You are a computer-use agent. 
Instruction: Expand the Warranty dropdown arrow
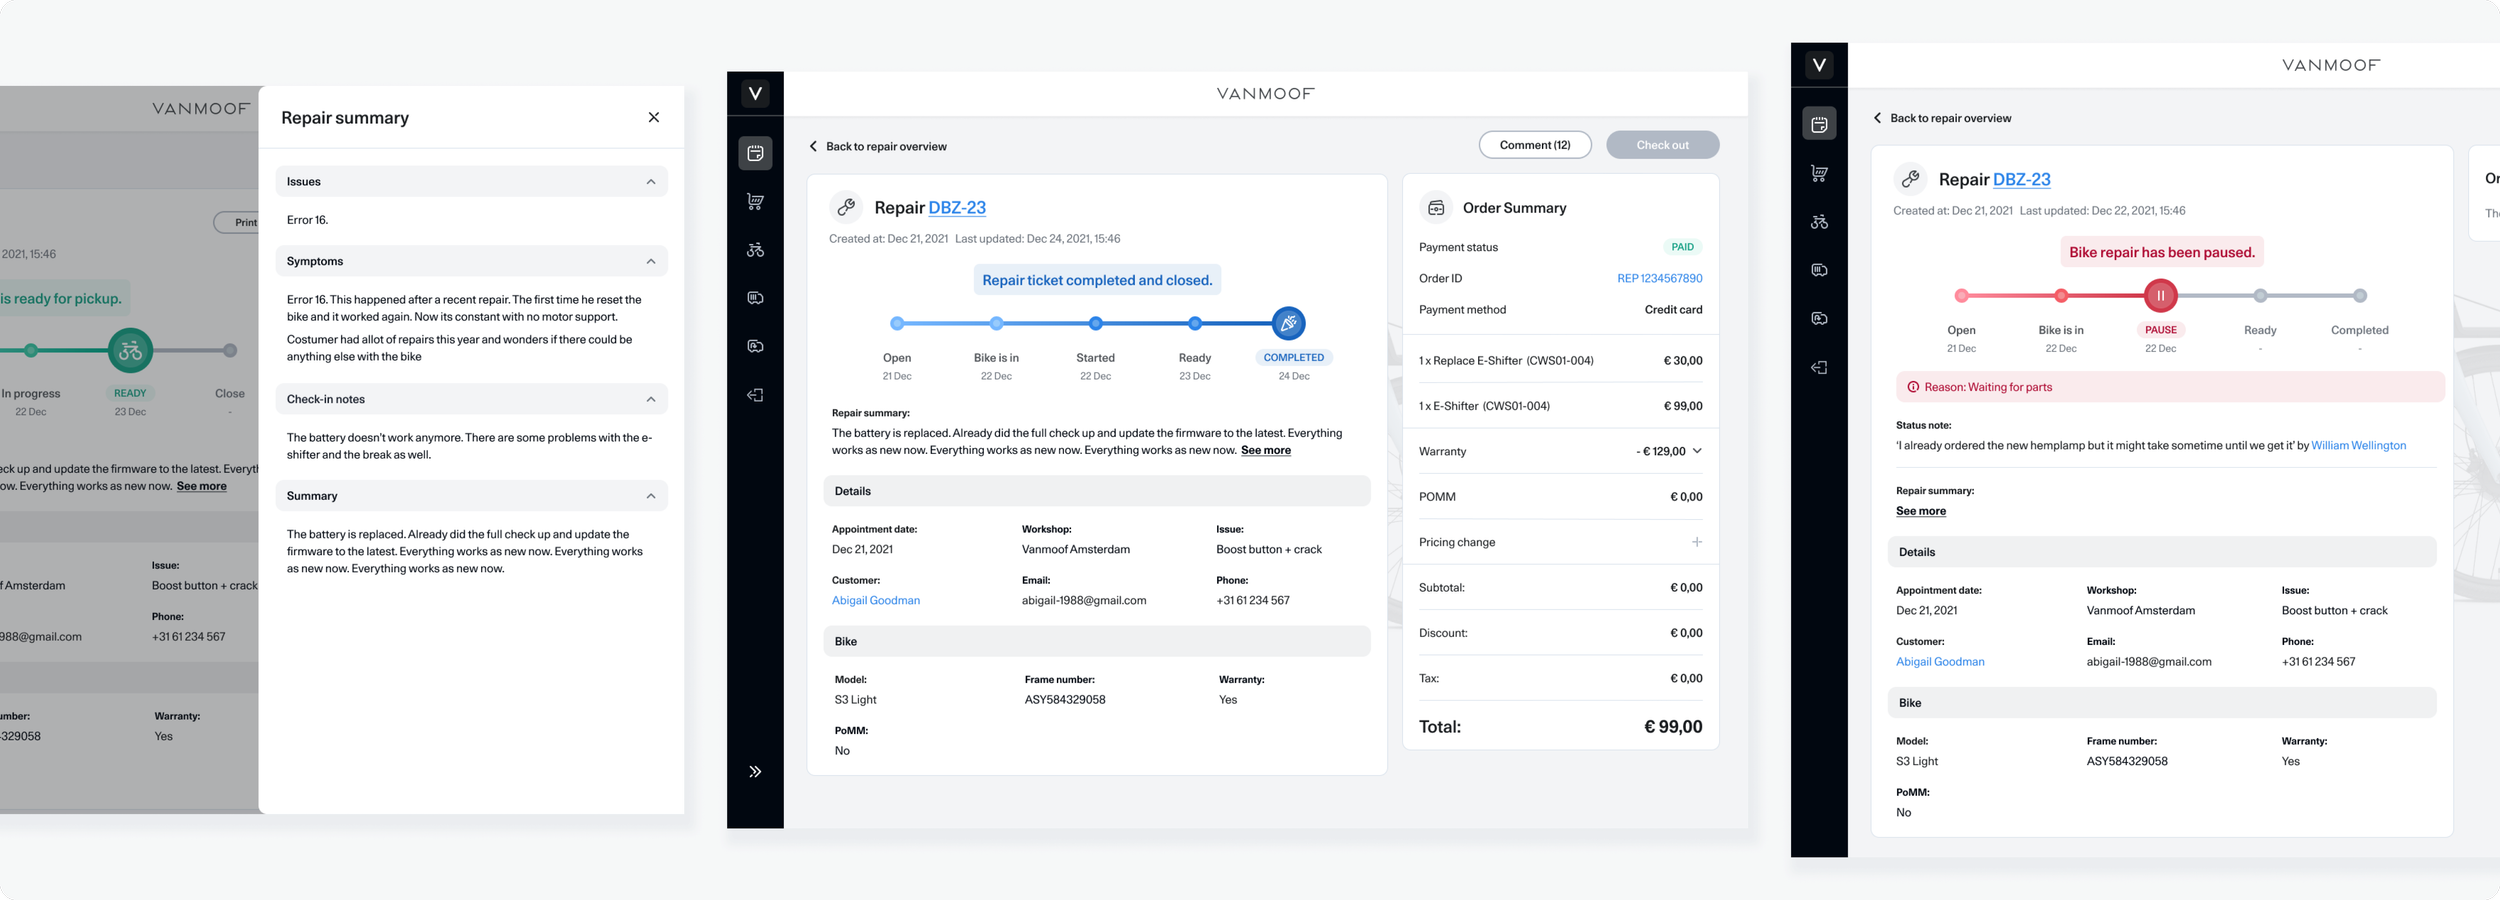[1697, 451]
